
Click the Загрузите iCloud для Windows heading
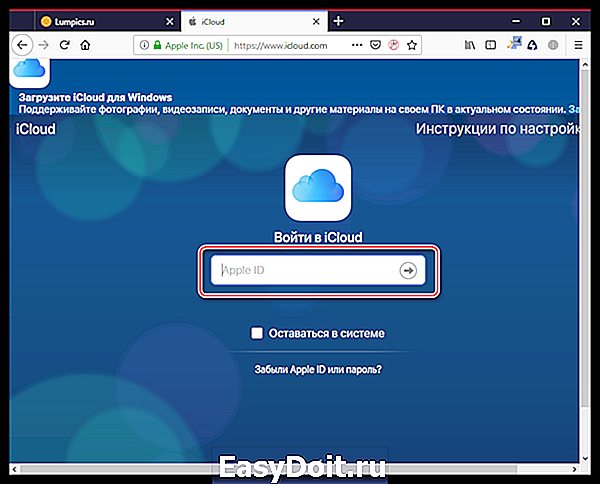(x=95, y=97)
